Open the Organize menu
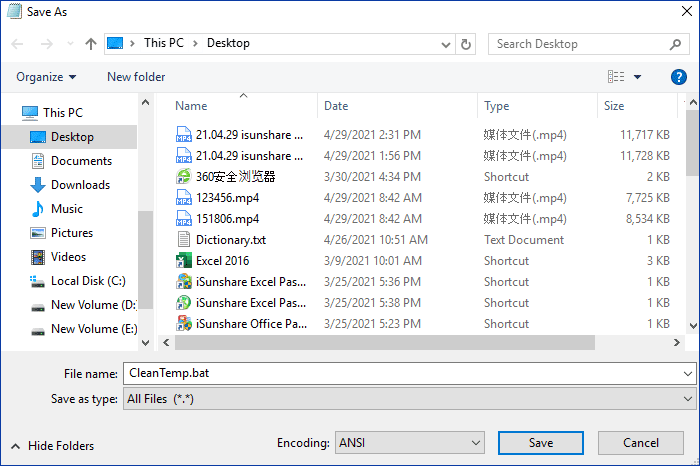This screenshot has width=700, height=466. 46,77
